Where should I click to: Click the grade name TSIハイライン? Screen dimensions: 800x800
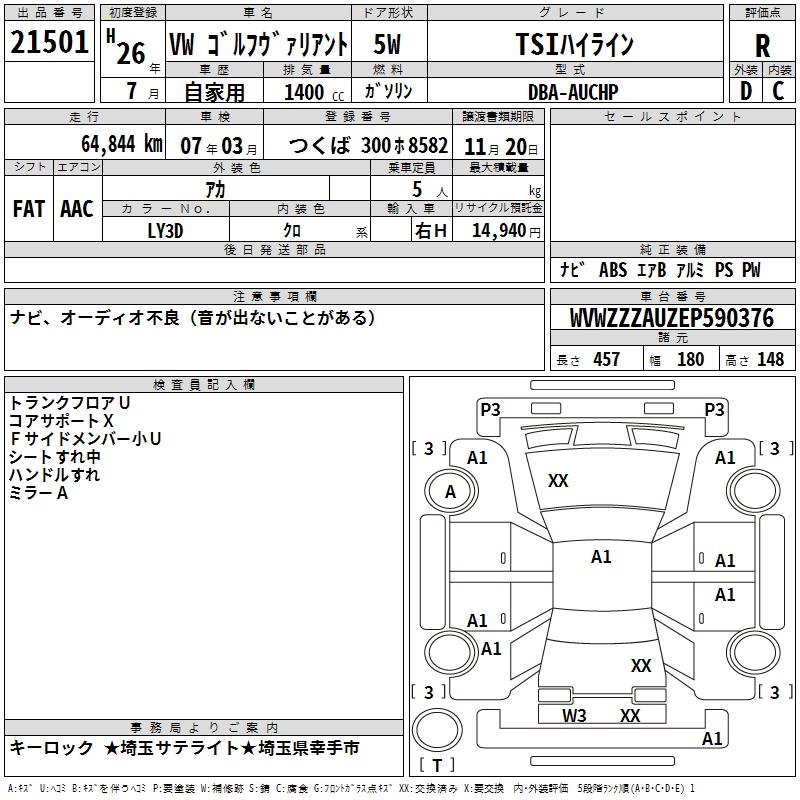[x=574, y=44]
